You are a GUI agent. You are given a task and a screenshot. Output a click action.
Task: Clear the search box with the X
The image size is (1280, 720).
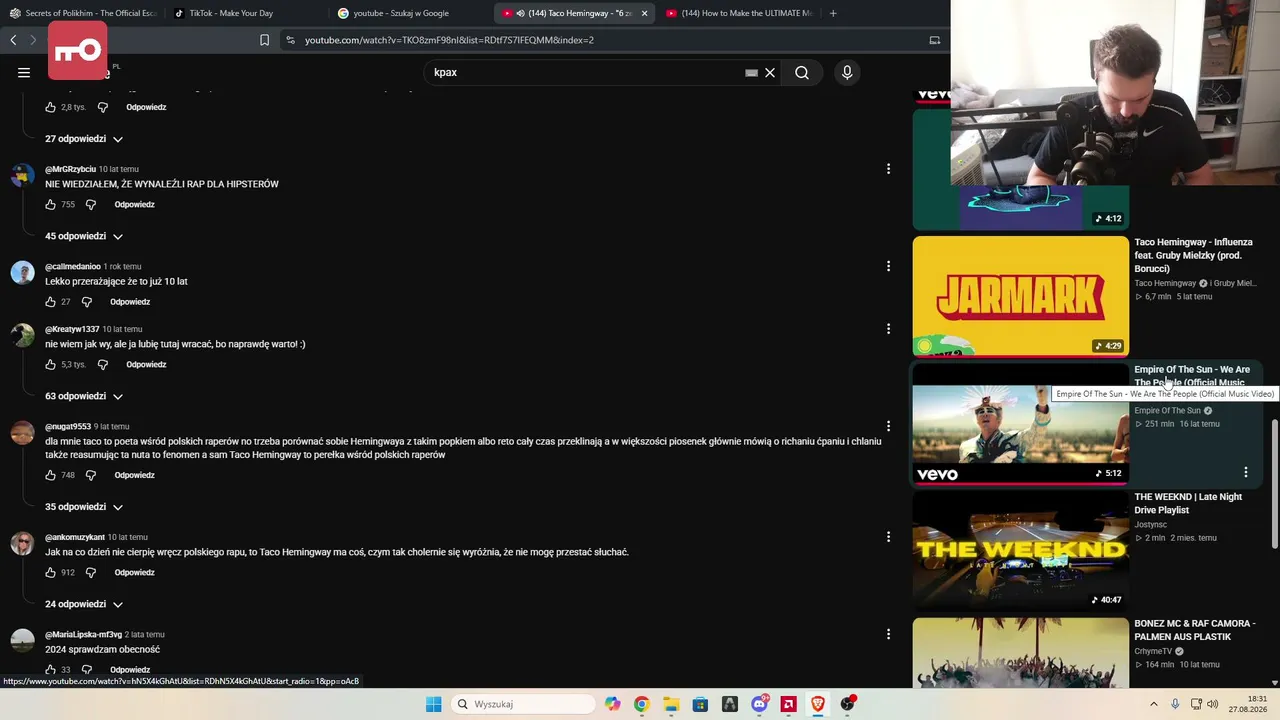click(770, 72)
